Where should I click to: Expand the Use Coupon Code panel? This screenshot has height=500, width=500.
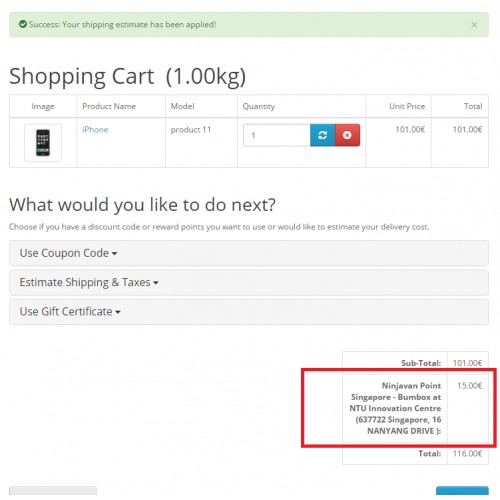point(249,253)
